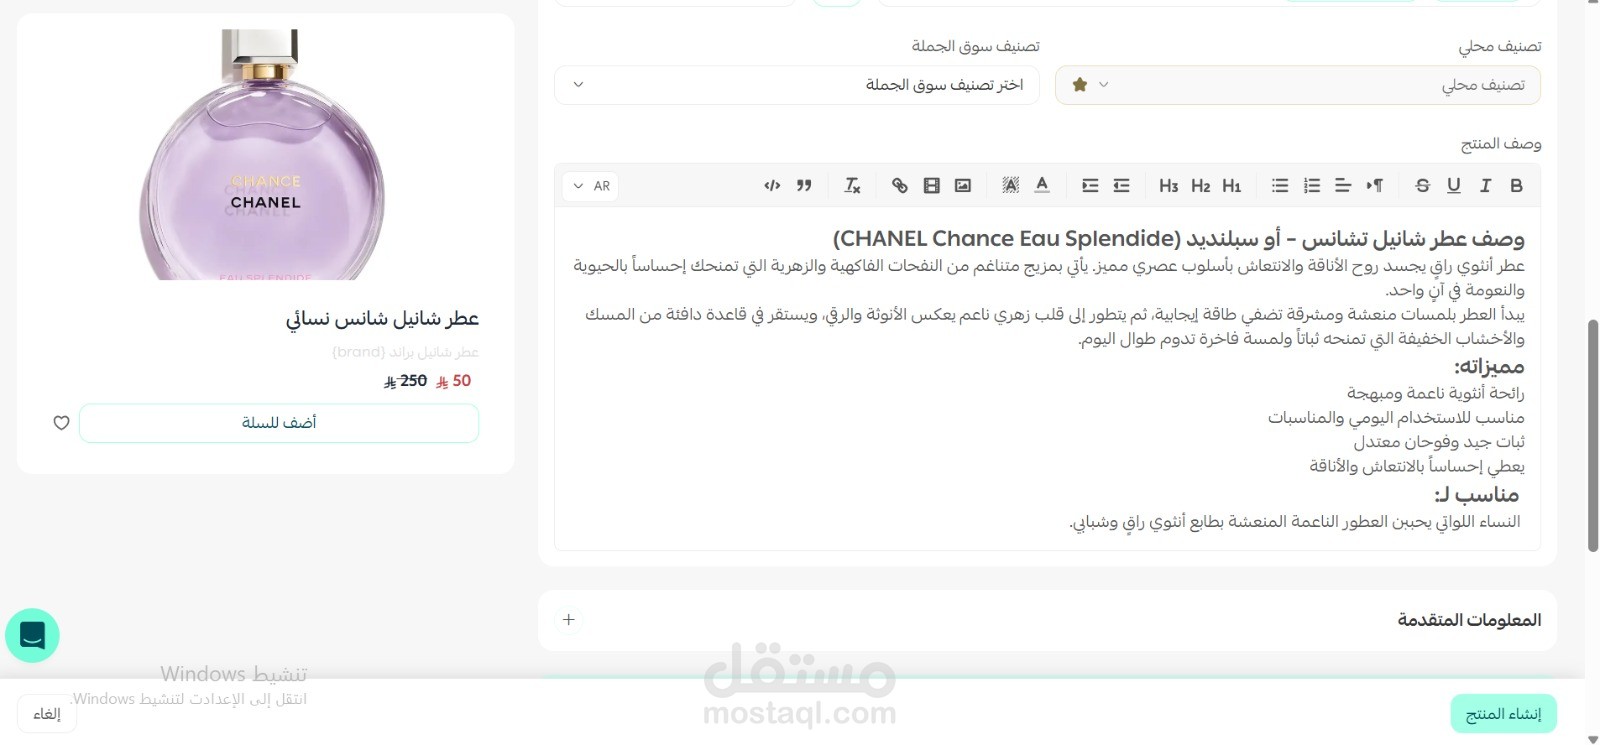
Task: Click the indent icon
Action: pos(1090,185)
